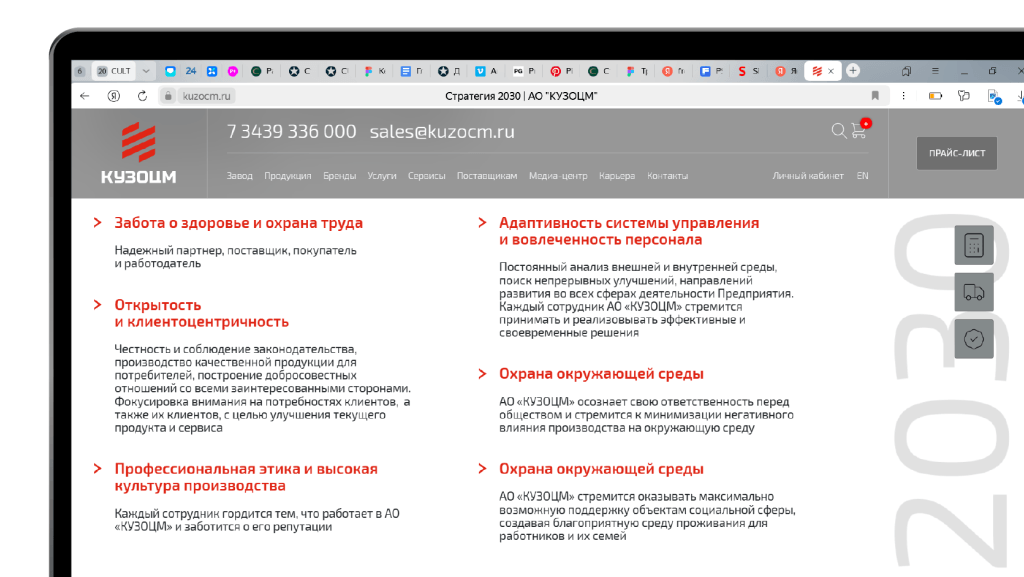Switch to the pinned blue mail tab
1024x577 pixels.
click(x=170, y=71)
